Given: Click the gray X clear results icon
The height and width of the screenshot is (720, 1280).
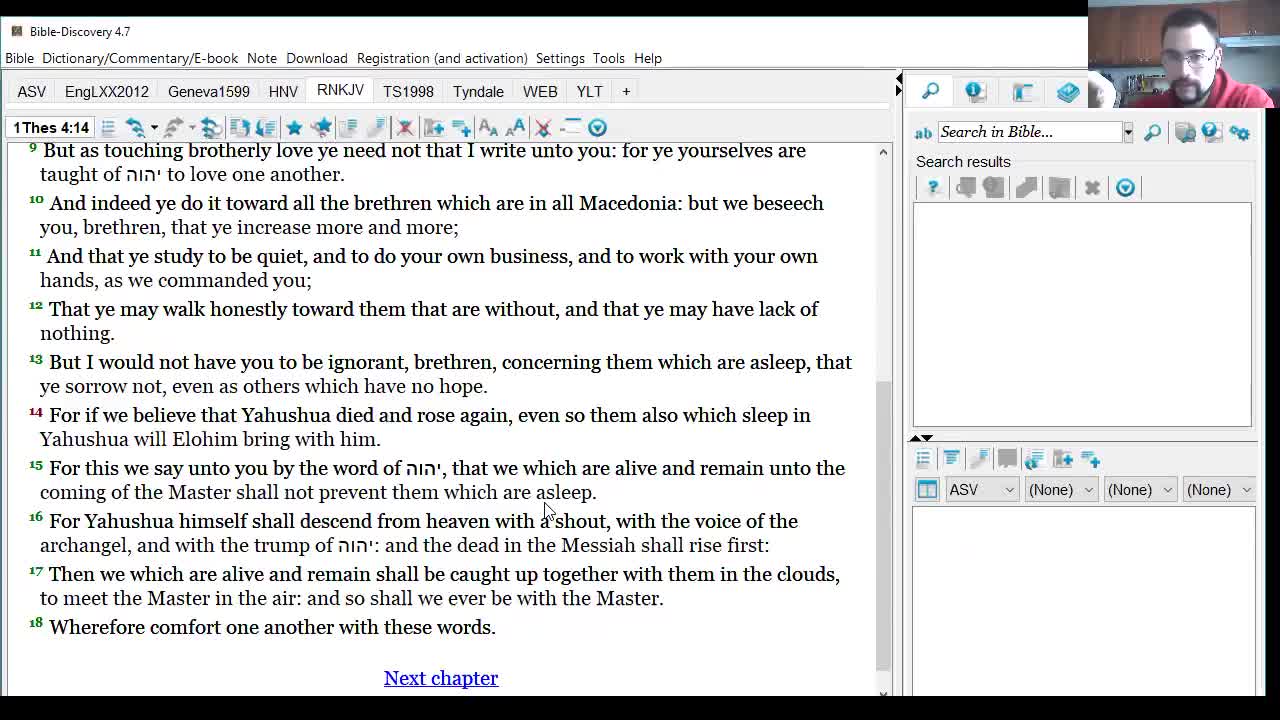Looking at the screenshot, I should pos(1092,188).
